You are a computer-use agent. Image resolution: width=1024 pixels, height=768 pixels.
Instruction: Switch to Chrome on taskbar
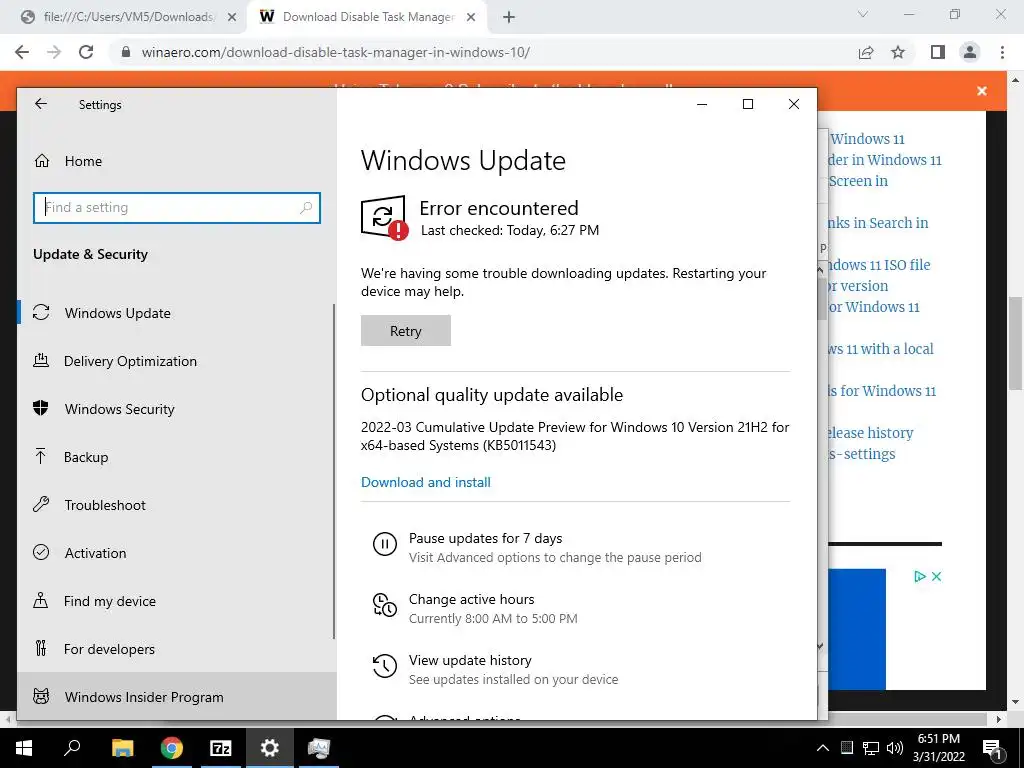click(x=172, y=748)
